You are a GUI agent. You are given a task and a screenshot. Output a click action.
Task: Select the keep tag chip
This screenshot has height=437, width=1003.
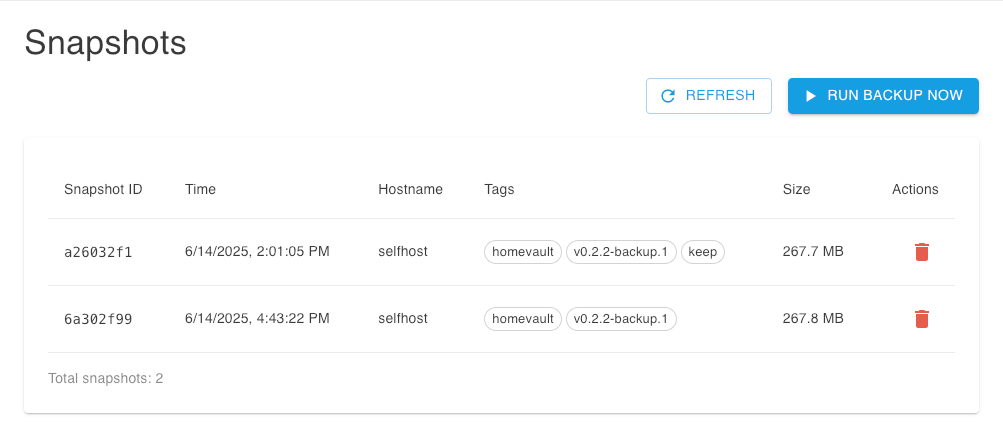(x=703, y=252)
